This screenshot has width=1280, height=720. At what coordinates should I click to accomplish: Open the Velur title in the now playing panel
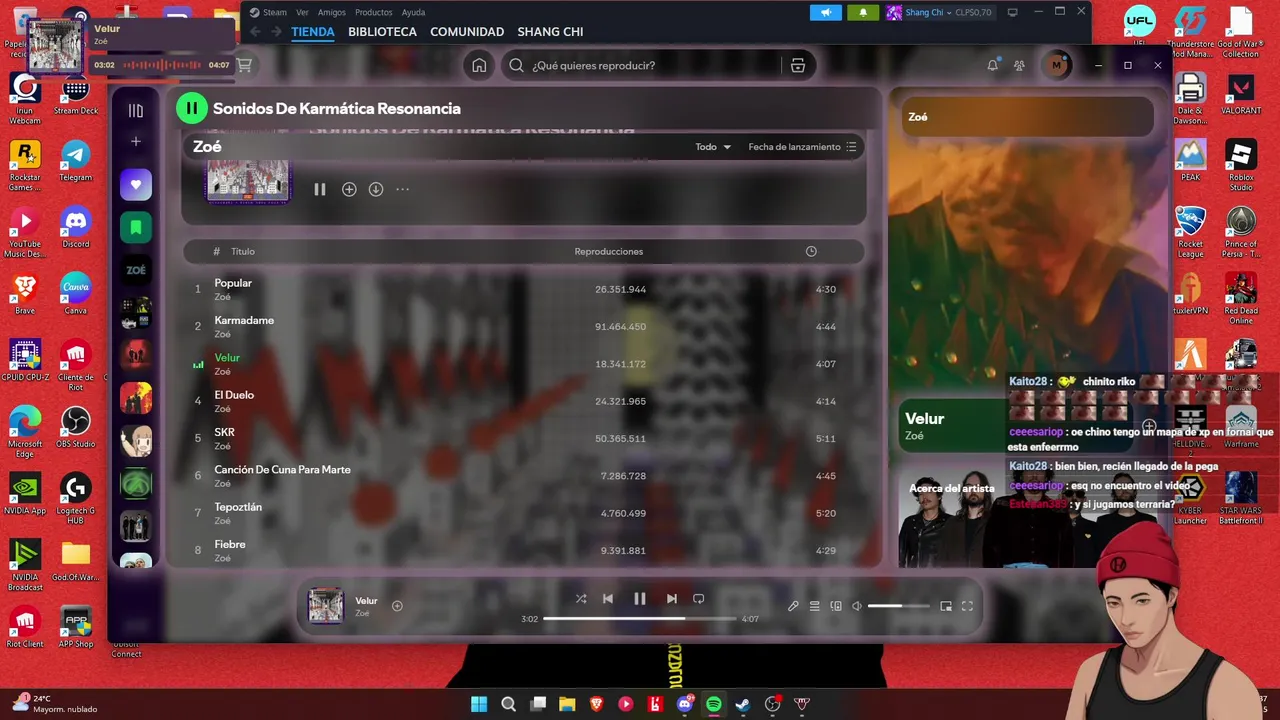[924, 419]
